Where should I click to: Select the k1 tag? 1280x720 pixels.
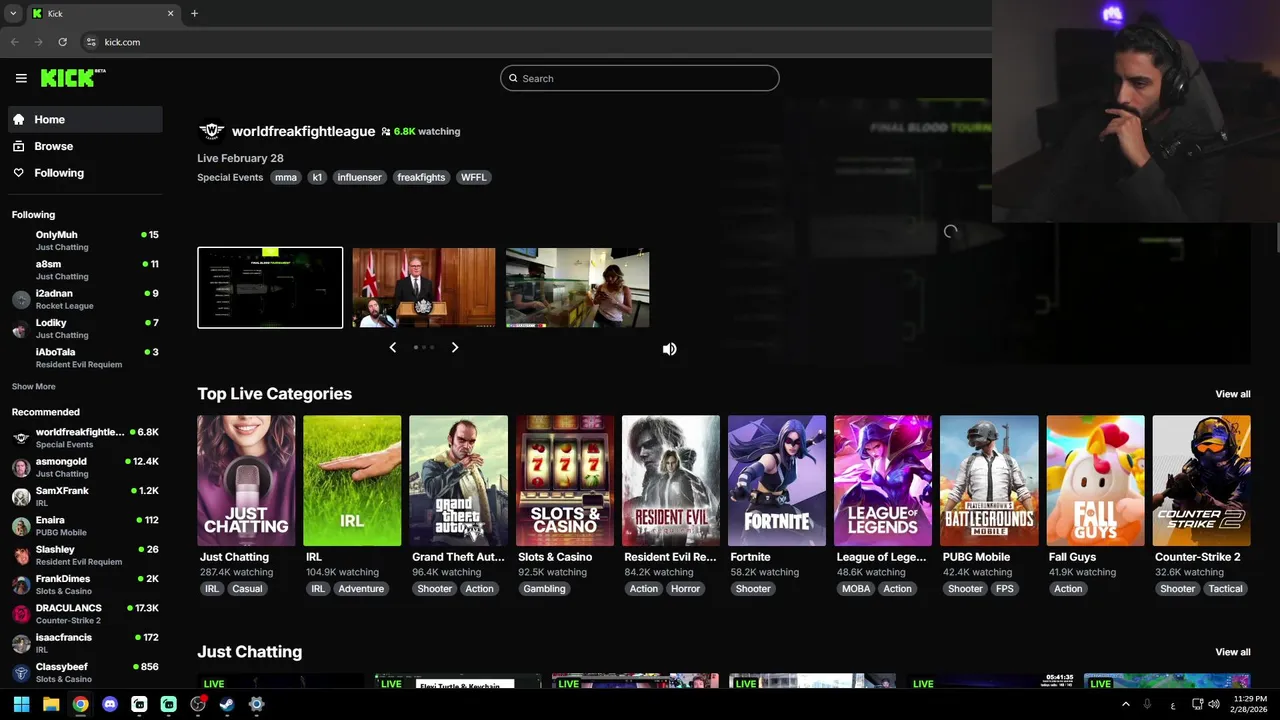click(317, 177)
